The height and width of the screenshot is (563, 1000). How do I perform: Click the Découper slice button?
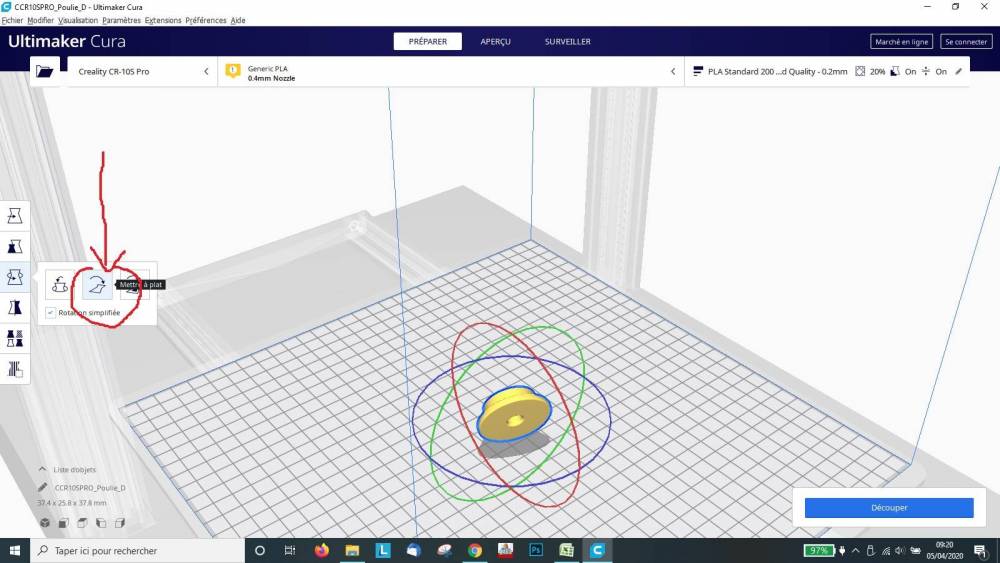[889, 508]
